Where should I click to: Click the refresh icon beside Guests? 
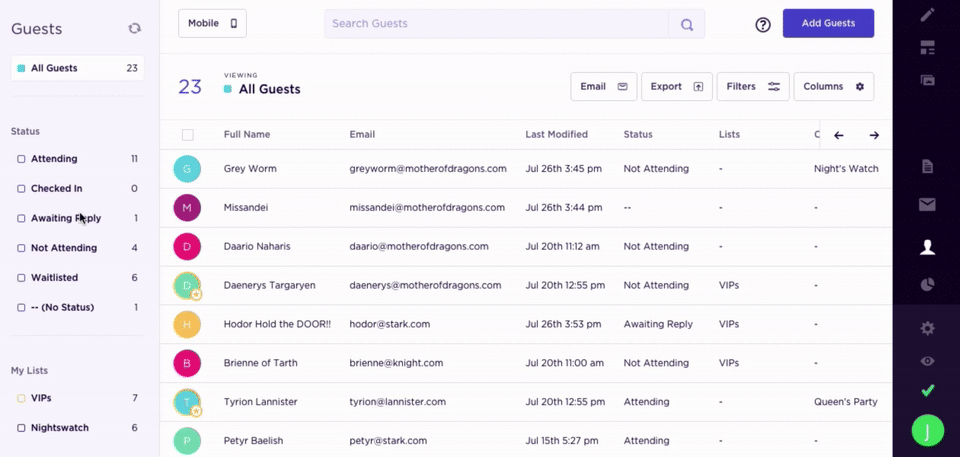[x=134, y=29]
